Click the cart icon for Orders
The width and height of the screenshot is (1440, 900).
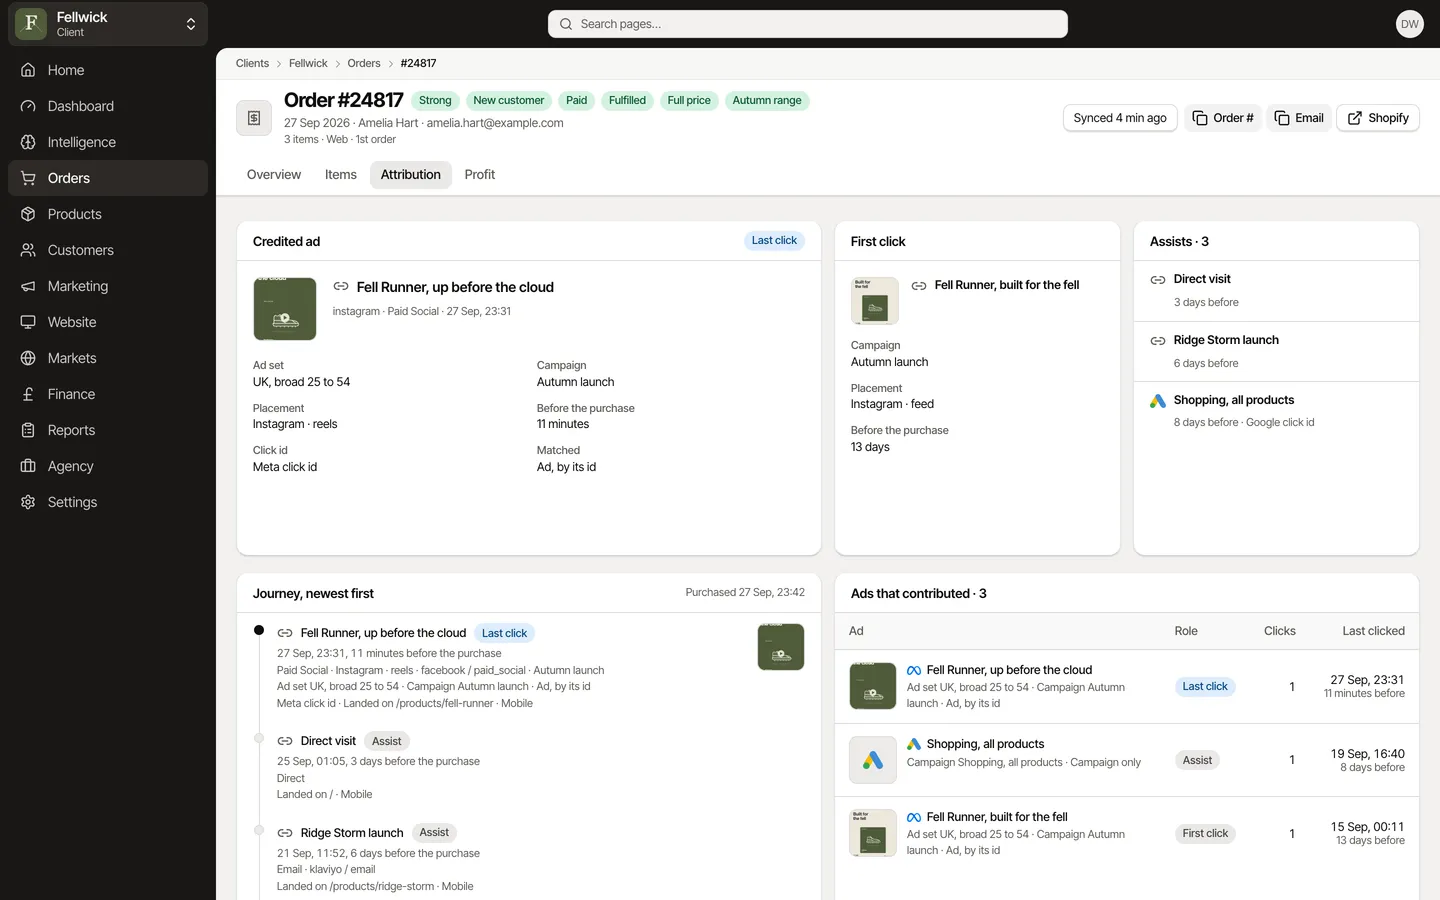tap(28, 178)
